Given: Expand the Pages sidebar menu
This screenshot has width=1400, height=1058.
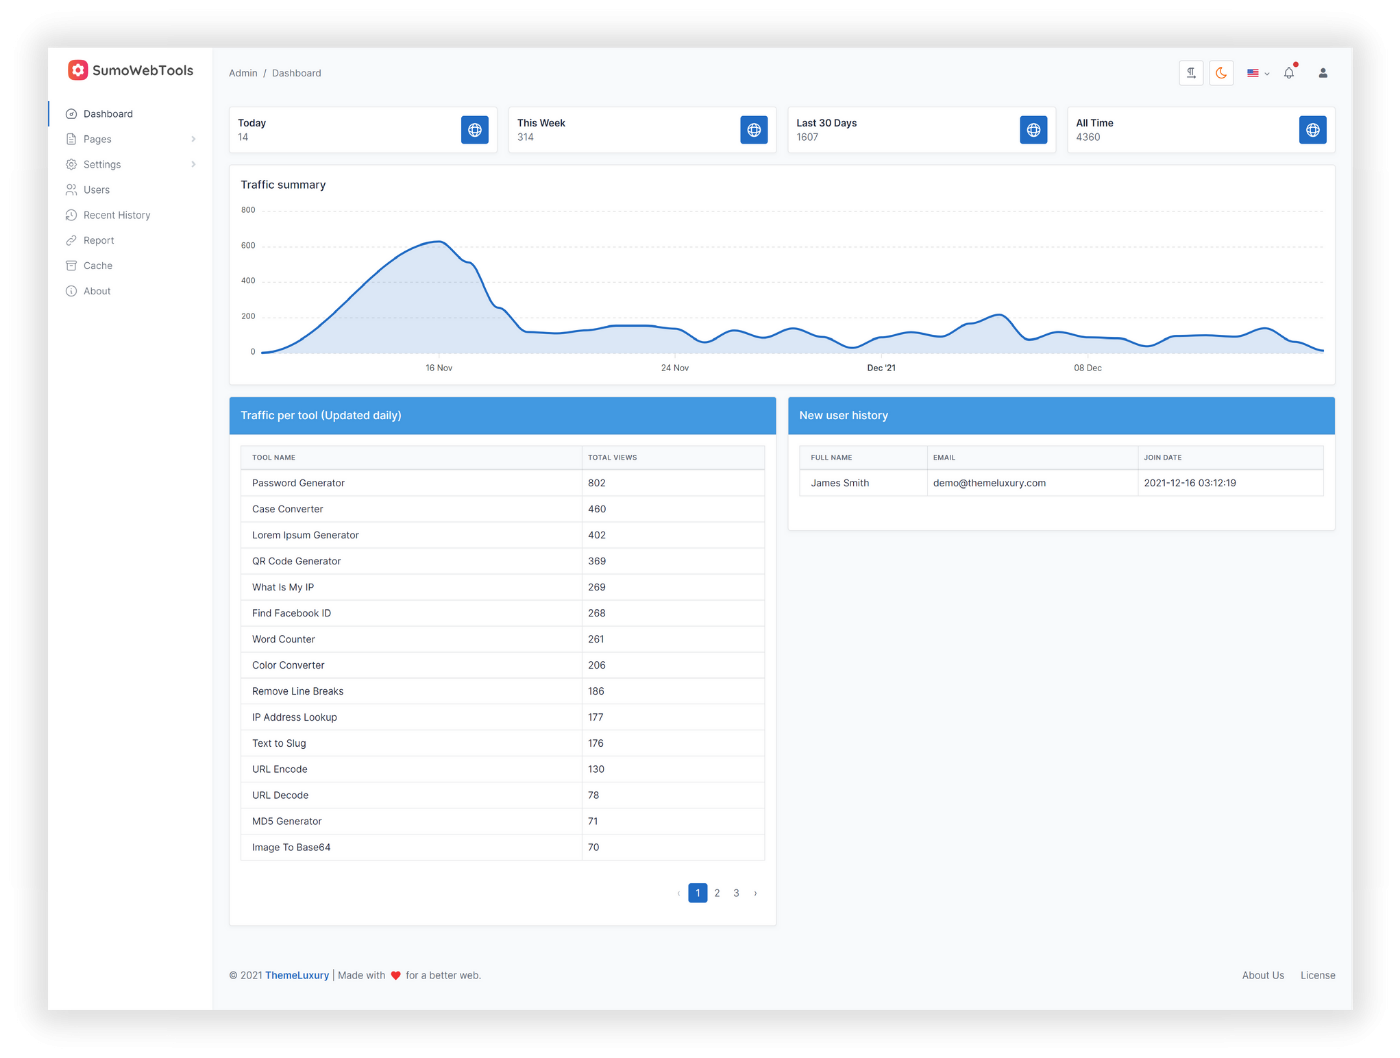Looking at the screenshot, I should 131,139.
